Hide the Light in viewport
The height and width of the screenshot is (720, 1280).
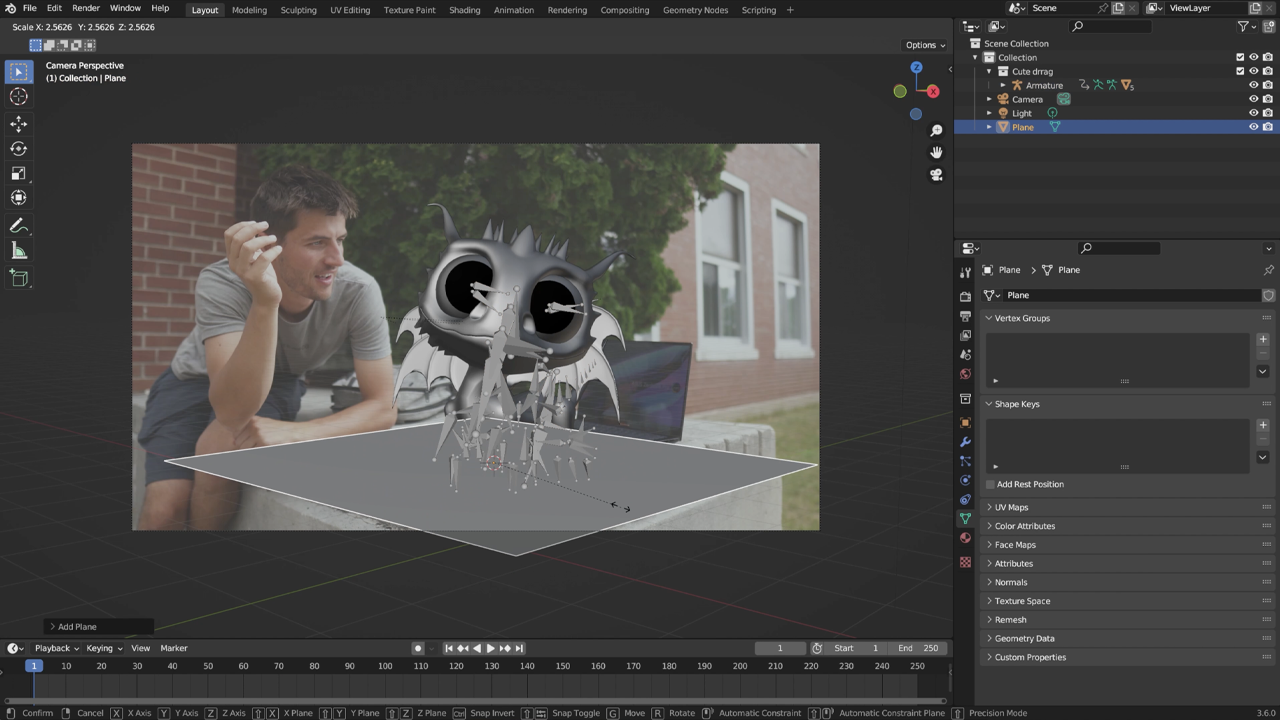tap(1253, 113)
